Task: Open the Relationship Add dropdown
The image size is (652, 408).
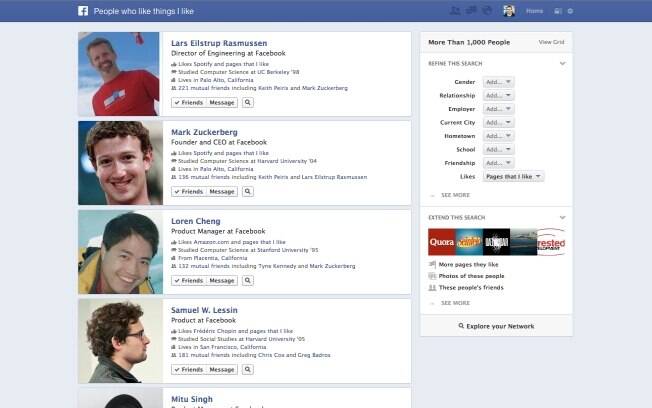Action: (x=499, y=96)
